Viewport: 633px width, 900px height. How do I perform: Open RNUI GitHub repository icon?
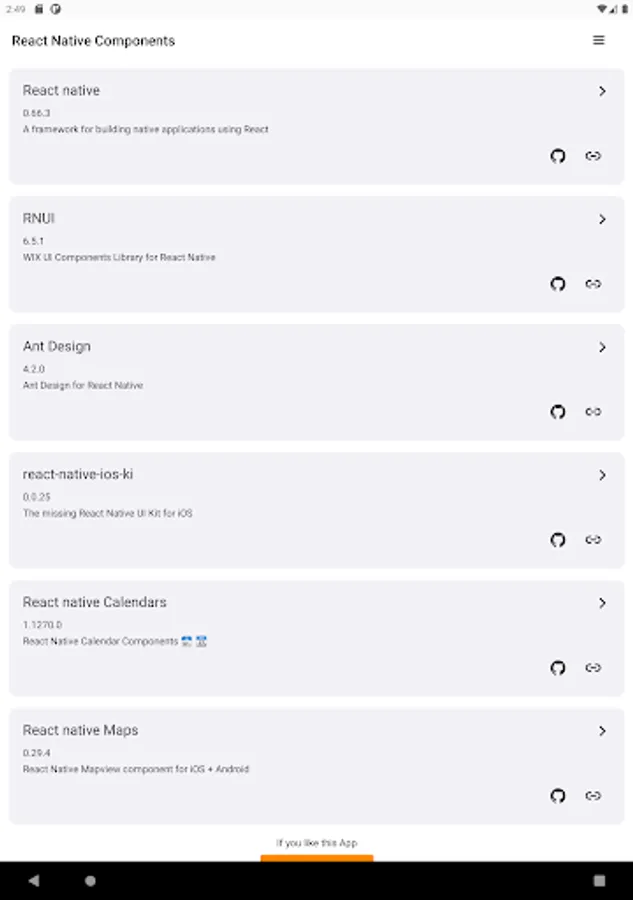pos(558,284)
